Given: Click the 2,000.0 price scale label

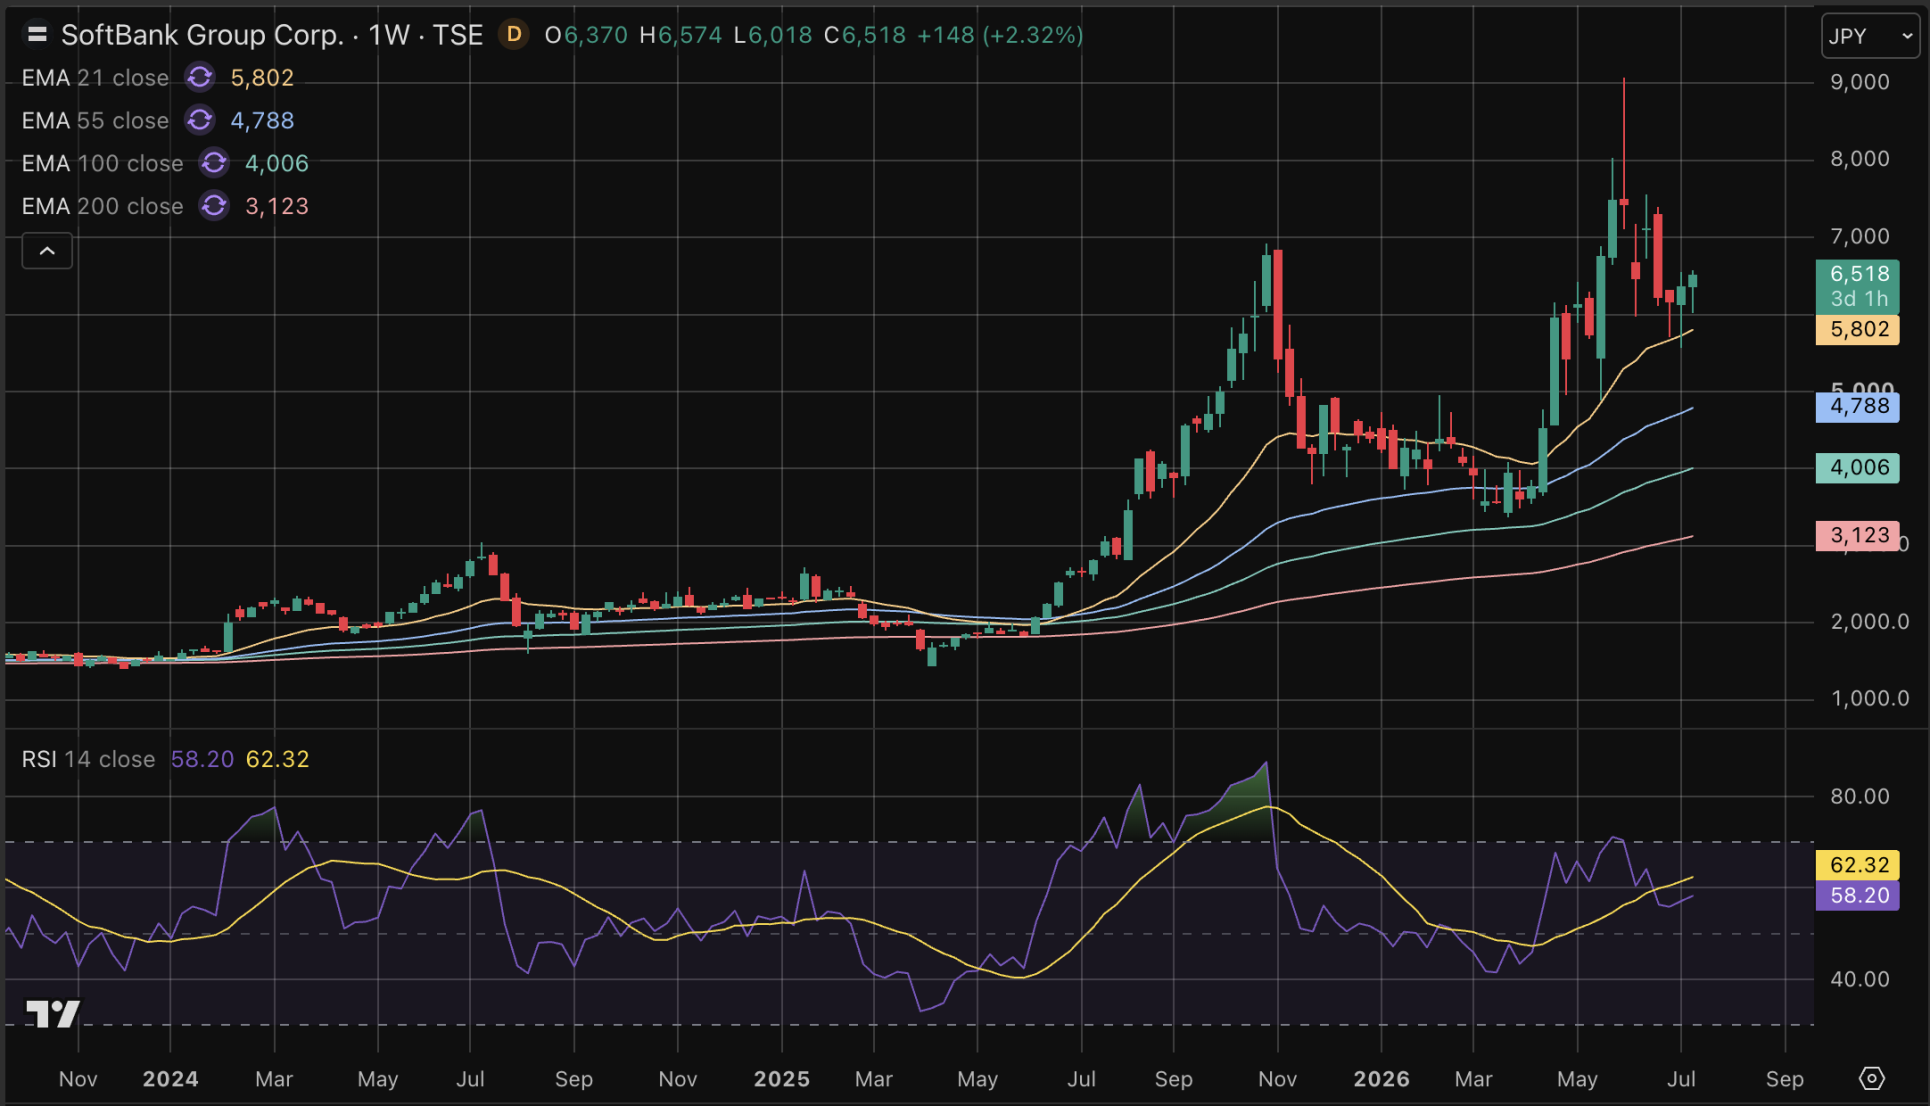Looking at the screenshot, I should point(1870,622).
